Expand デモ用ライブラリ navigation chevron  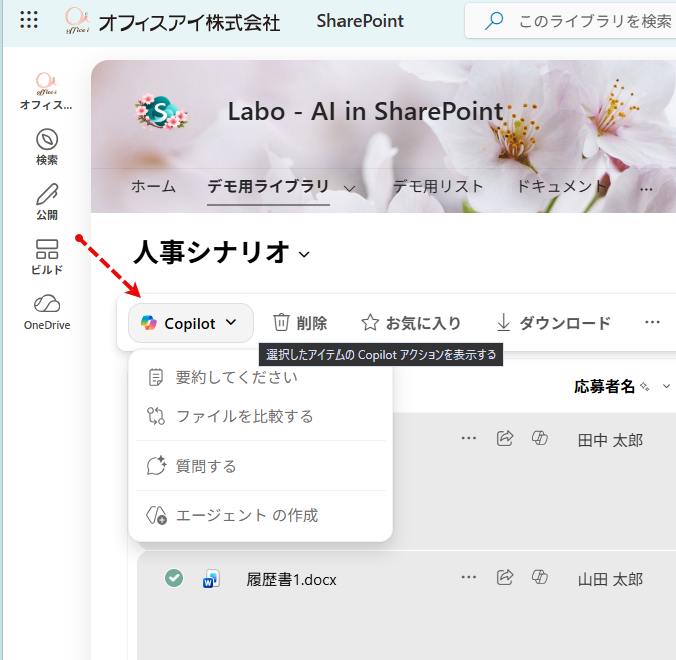click(x=350, y=188)
